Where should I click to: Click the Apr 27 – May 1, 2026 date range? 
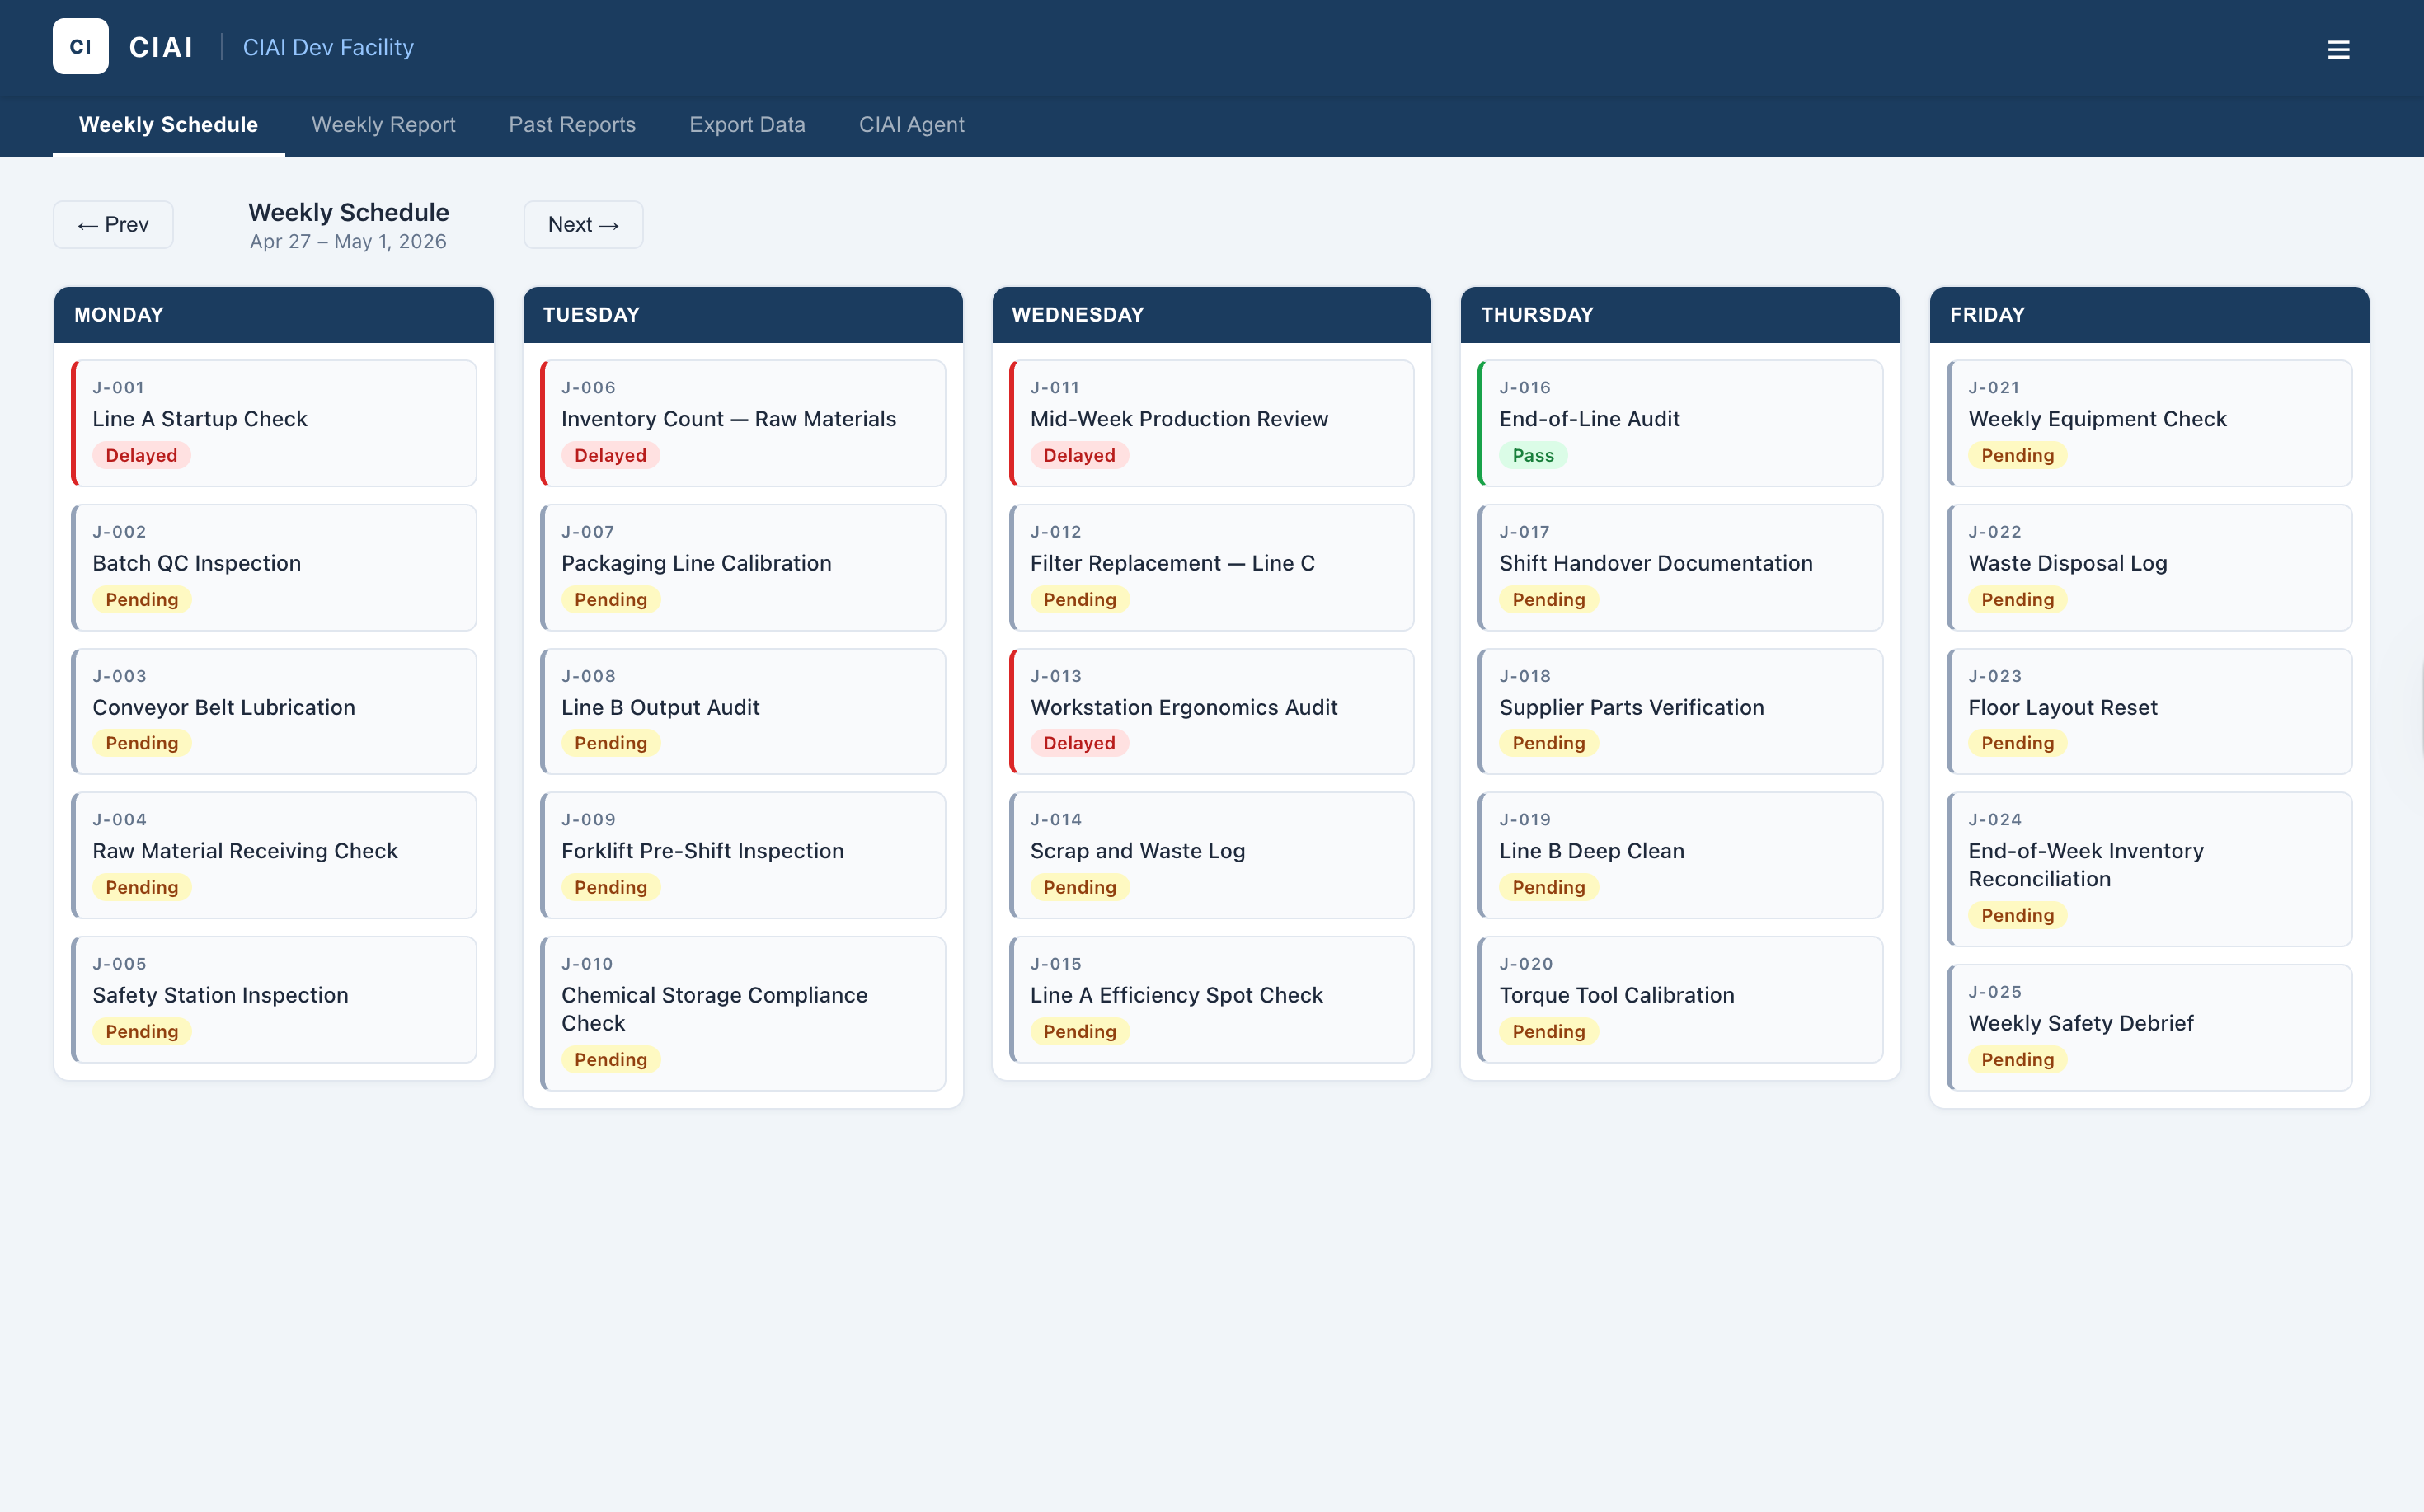tap(348, 242)
